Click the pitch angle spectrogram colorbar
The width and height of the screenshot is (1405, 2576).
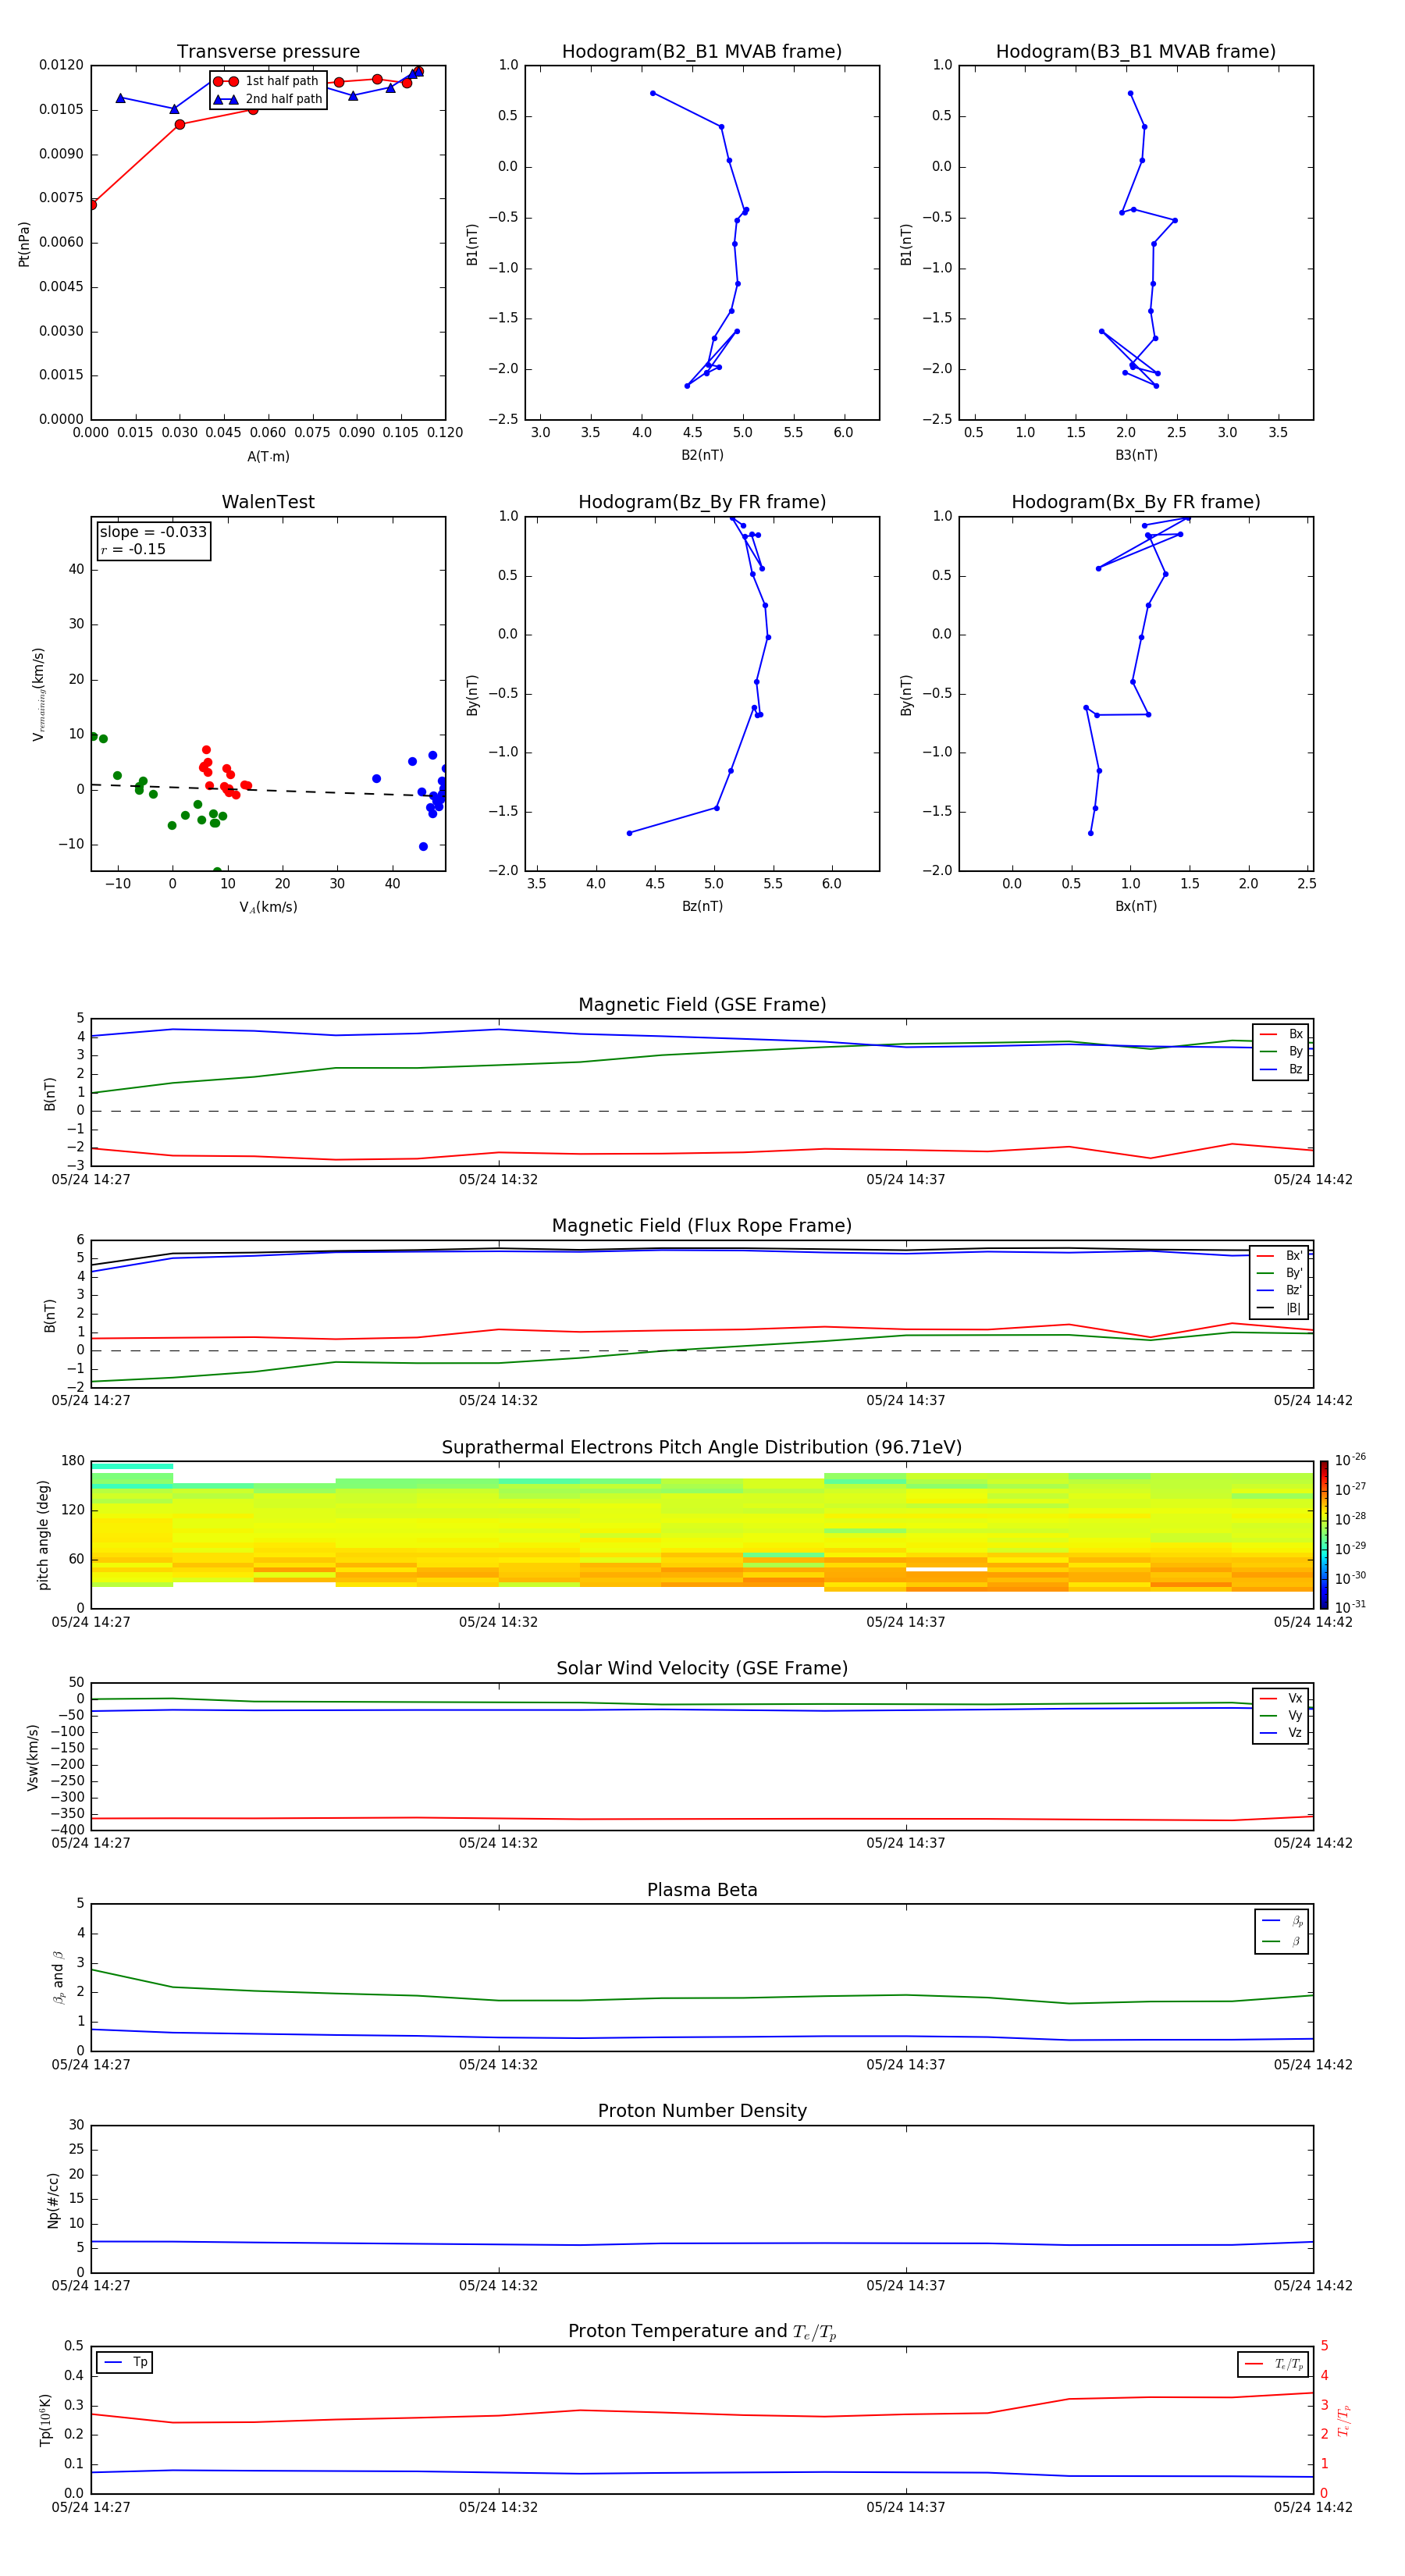pyautogui.click(x=1324, y=1535)
